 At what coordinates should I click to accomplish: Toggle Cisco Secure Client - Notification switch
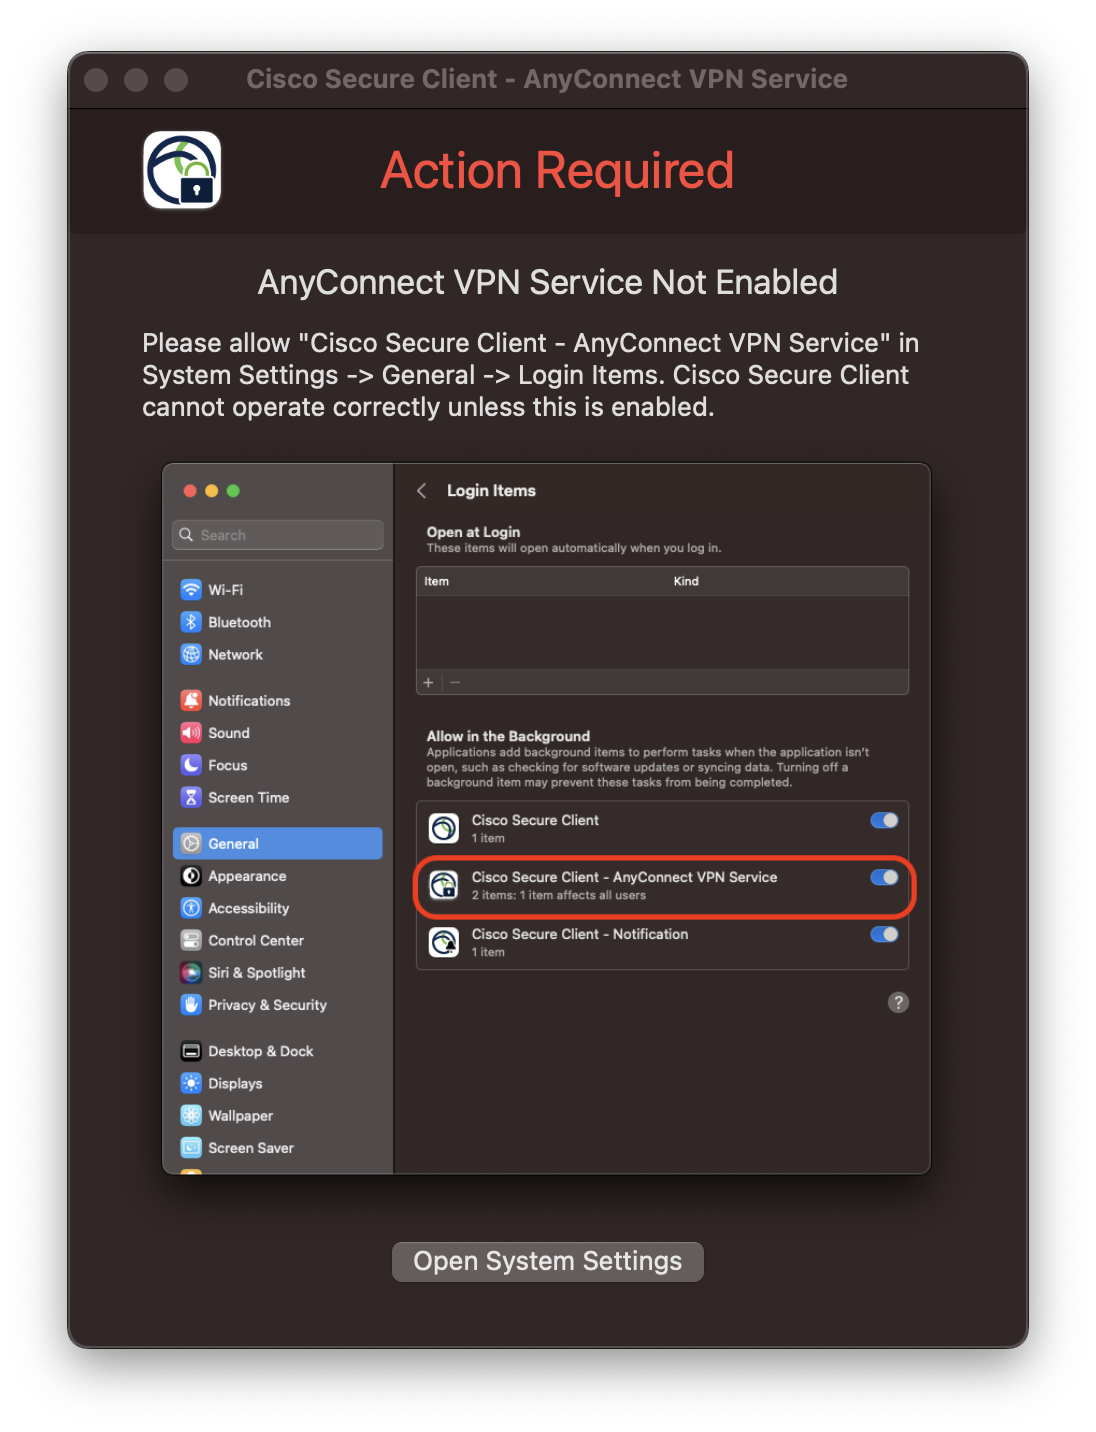pyautogui.click(x=884, y=935)
